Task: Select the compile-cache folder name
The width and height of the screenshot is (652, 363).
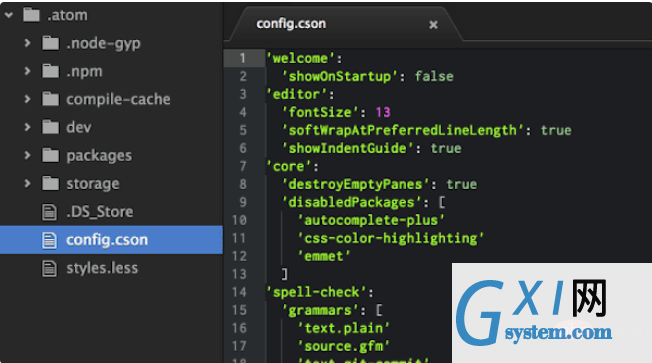Action: point(118,99)
